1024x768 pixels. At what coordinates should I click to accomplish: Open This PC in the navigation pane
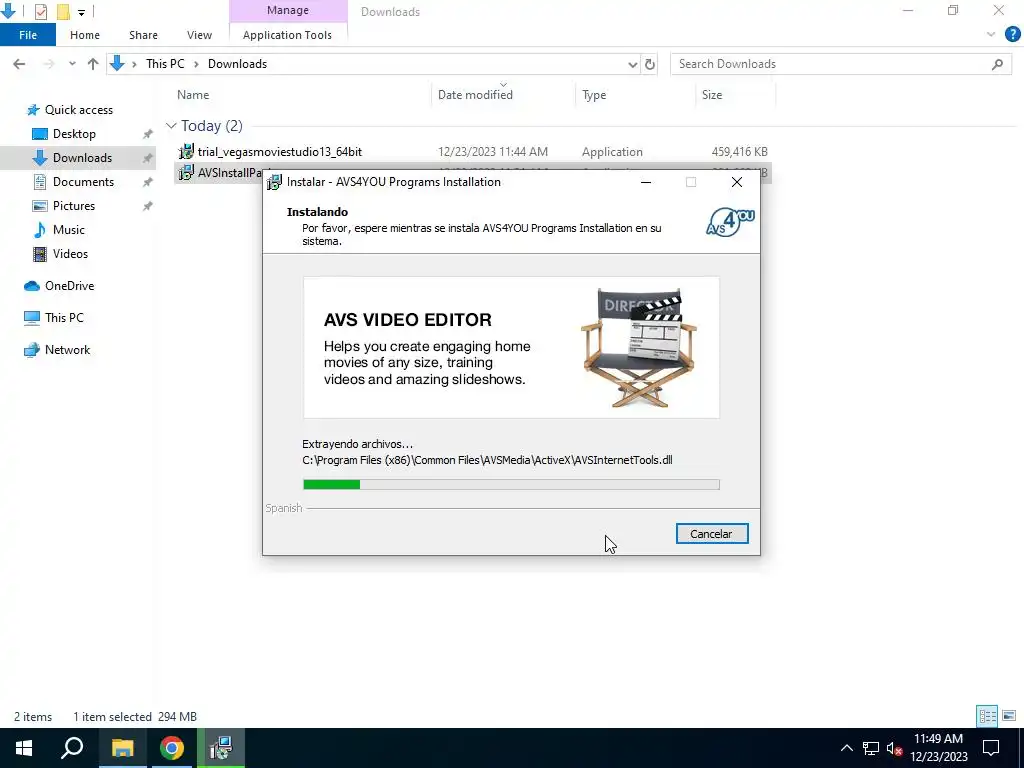[64, 318]
